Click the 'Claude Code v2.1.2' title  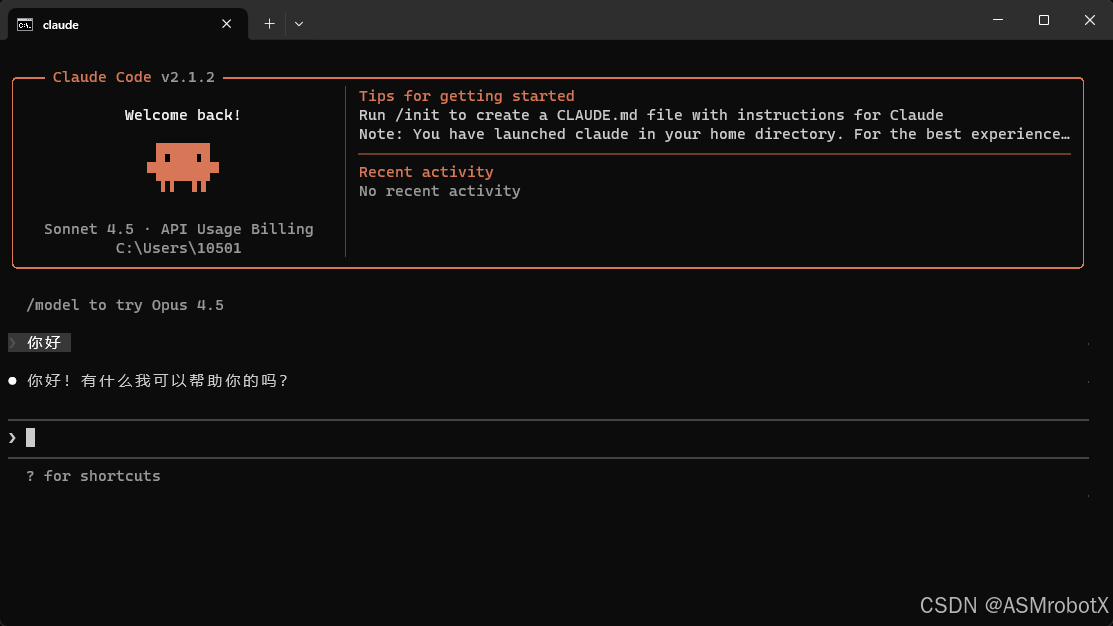pos(133,77)
